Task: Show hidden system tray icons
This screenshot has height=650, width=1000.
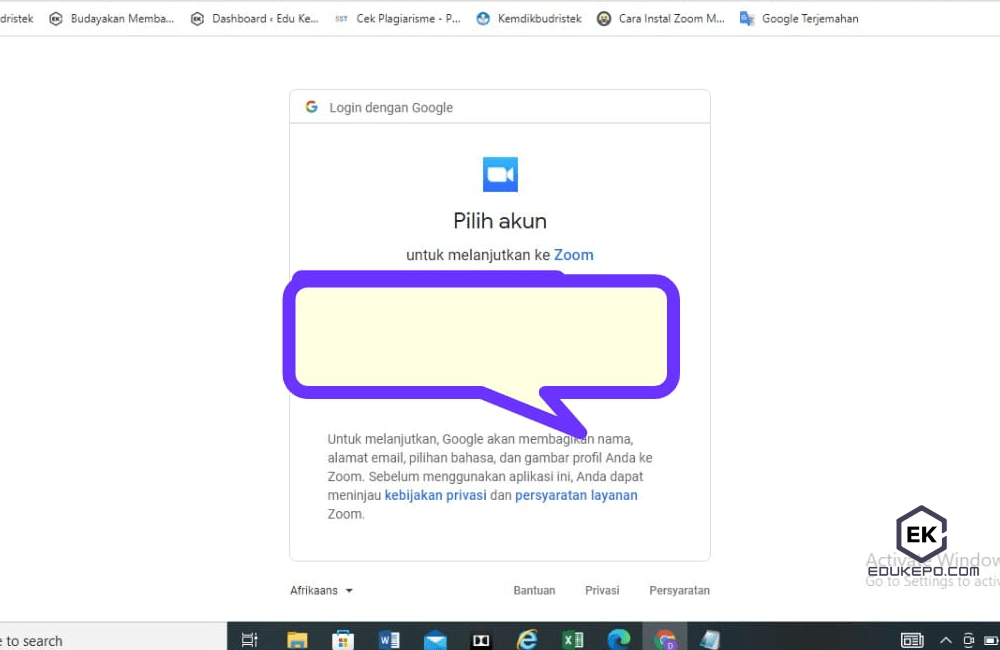Action: [x=945, y=640]
